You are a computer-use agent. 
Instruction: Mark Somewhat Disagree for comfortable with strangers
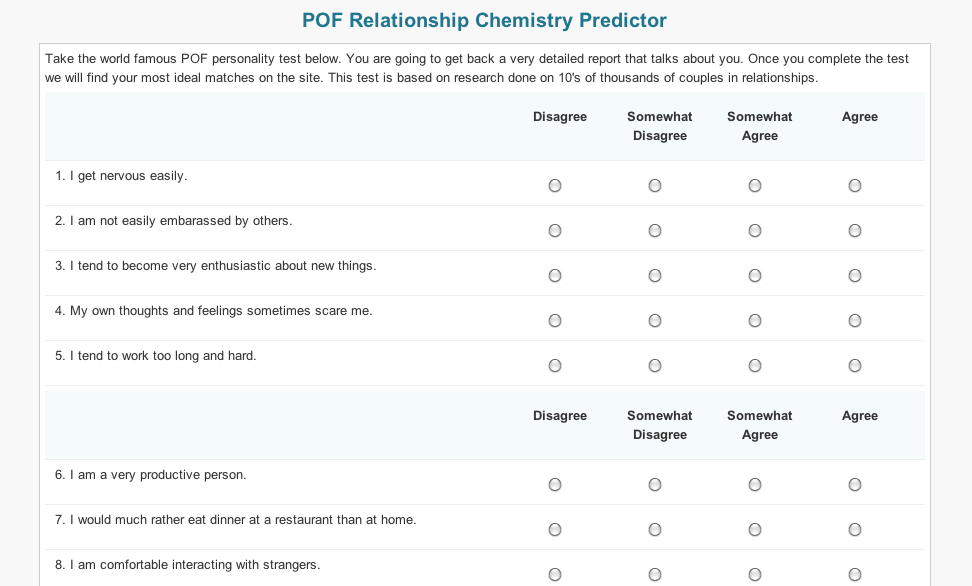[655, 575]
